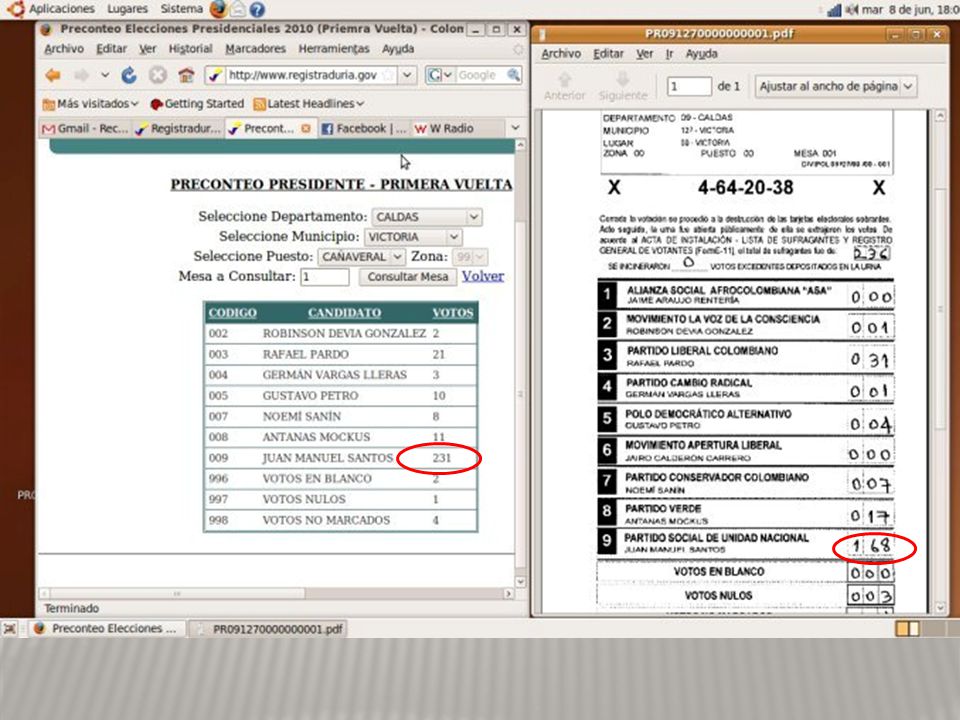This screenshot has height=720, width=960.
Task: Sort by CANDIDATO column header
Action: [344, 313]
